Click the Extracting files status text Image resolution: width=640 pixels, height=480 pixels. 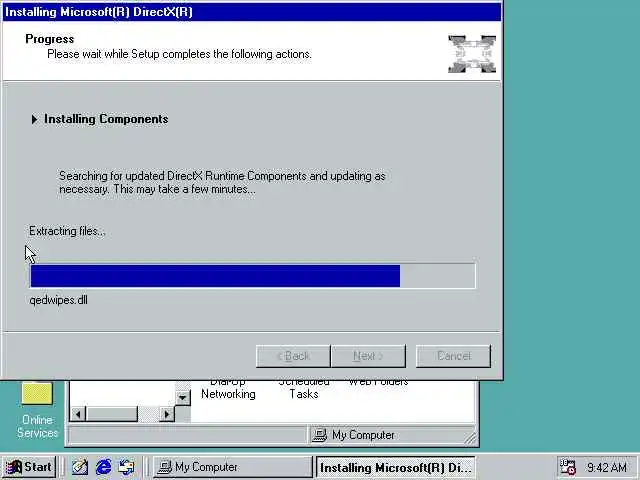67,231
